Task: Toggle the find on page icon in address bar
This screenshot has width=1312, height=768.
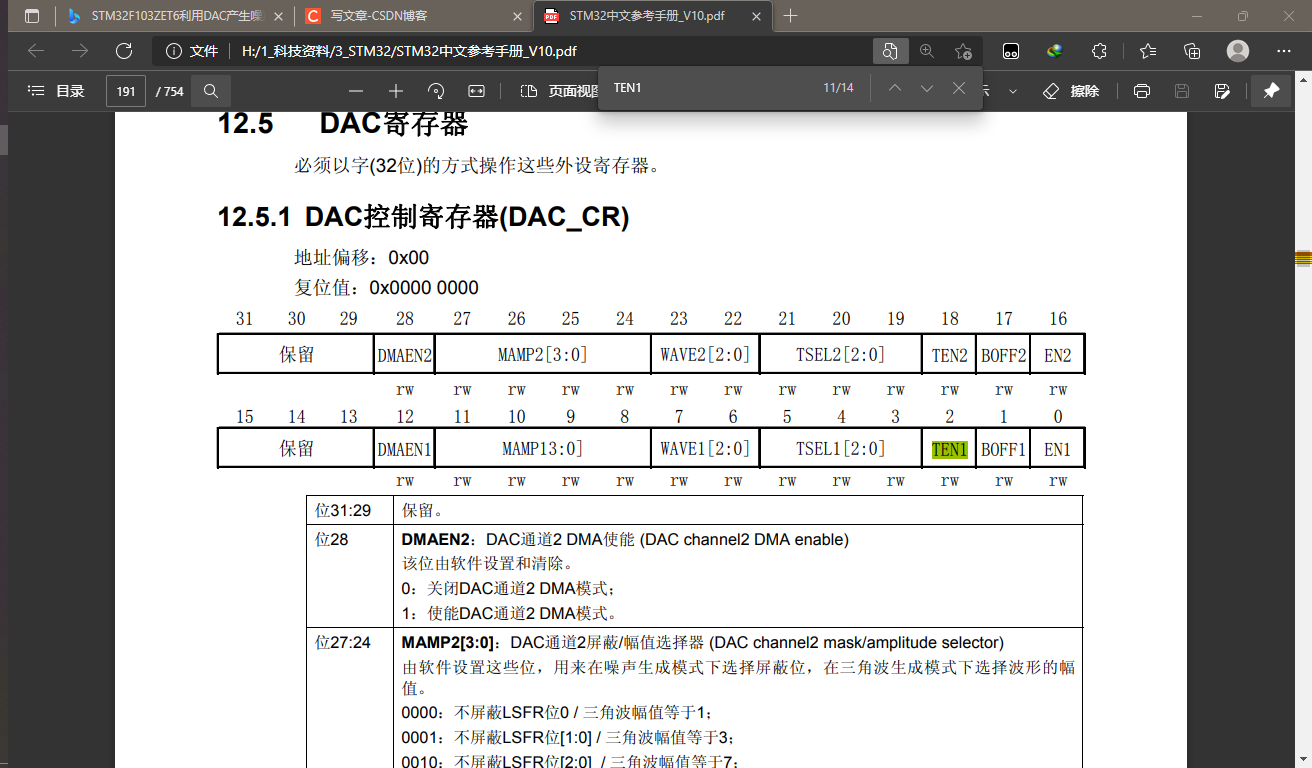Action: click(x=889, y=51)
